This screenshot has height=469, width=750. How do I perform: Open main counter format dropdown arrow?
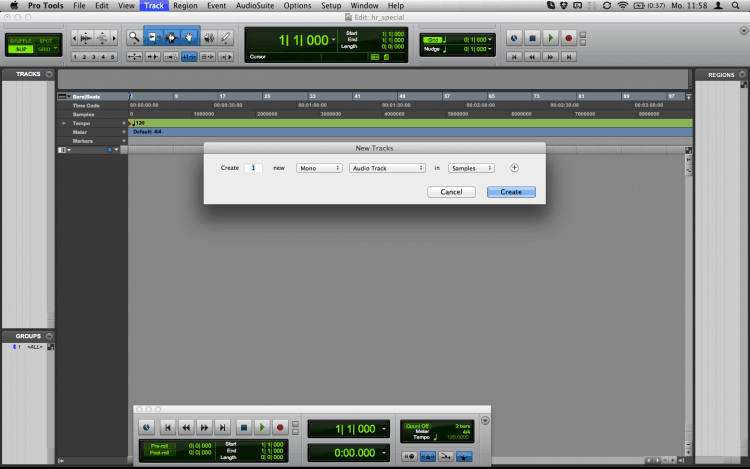[333, 40]
